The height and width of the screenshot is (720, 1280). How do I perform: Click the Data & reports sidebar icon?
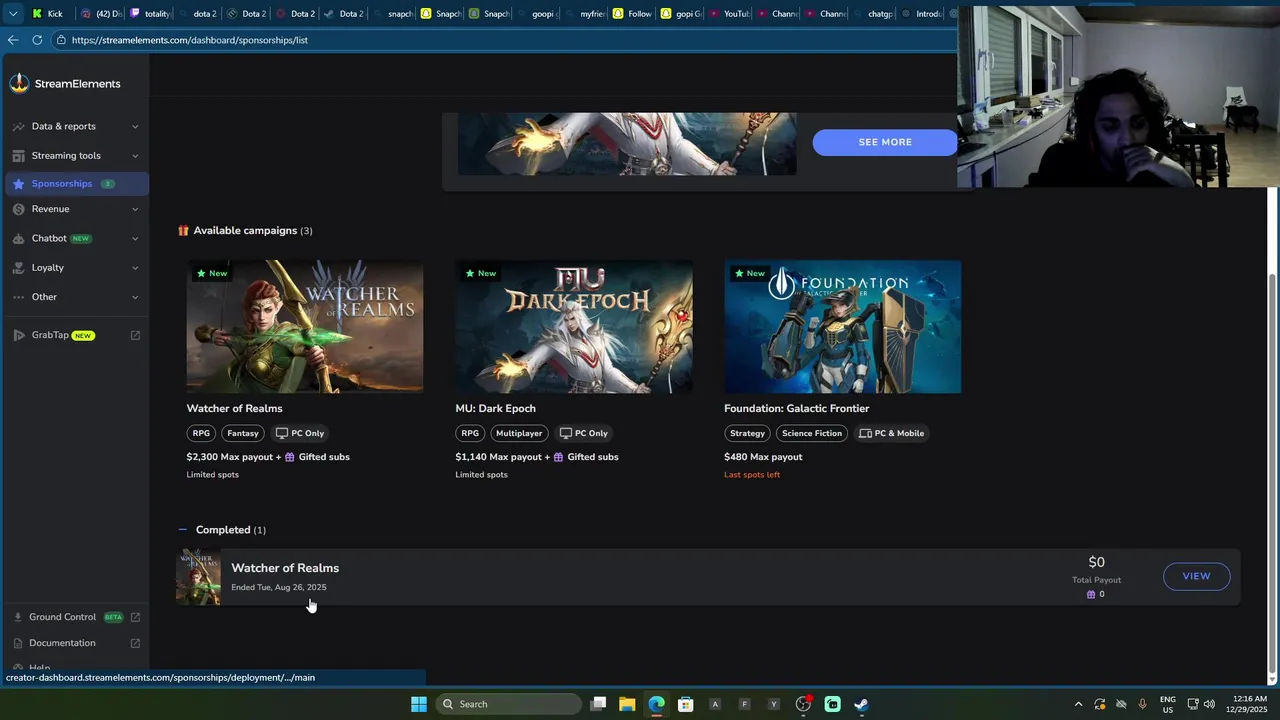click(x=18, y=126)
